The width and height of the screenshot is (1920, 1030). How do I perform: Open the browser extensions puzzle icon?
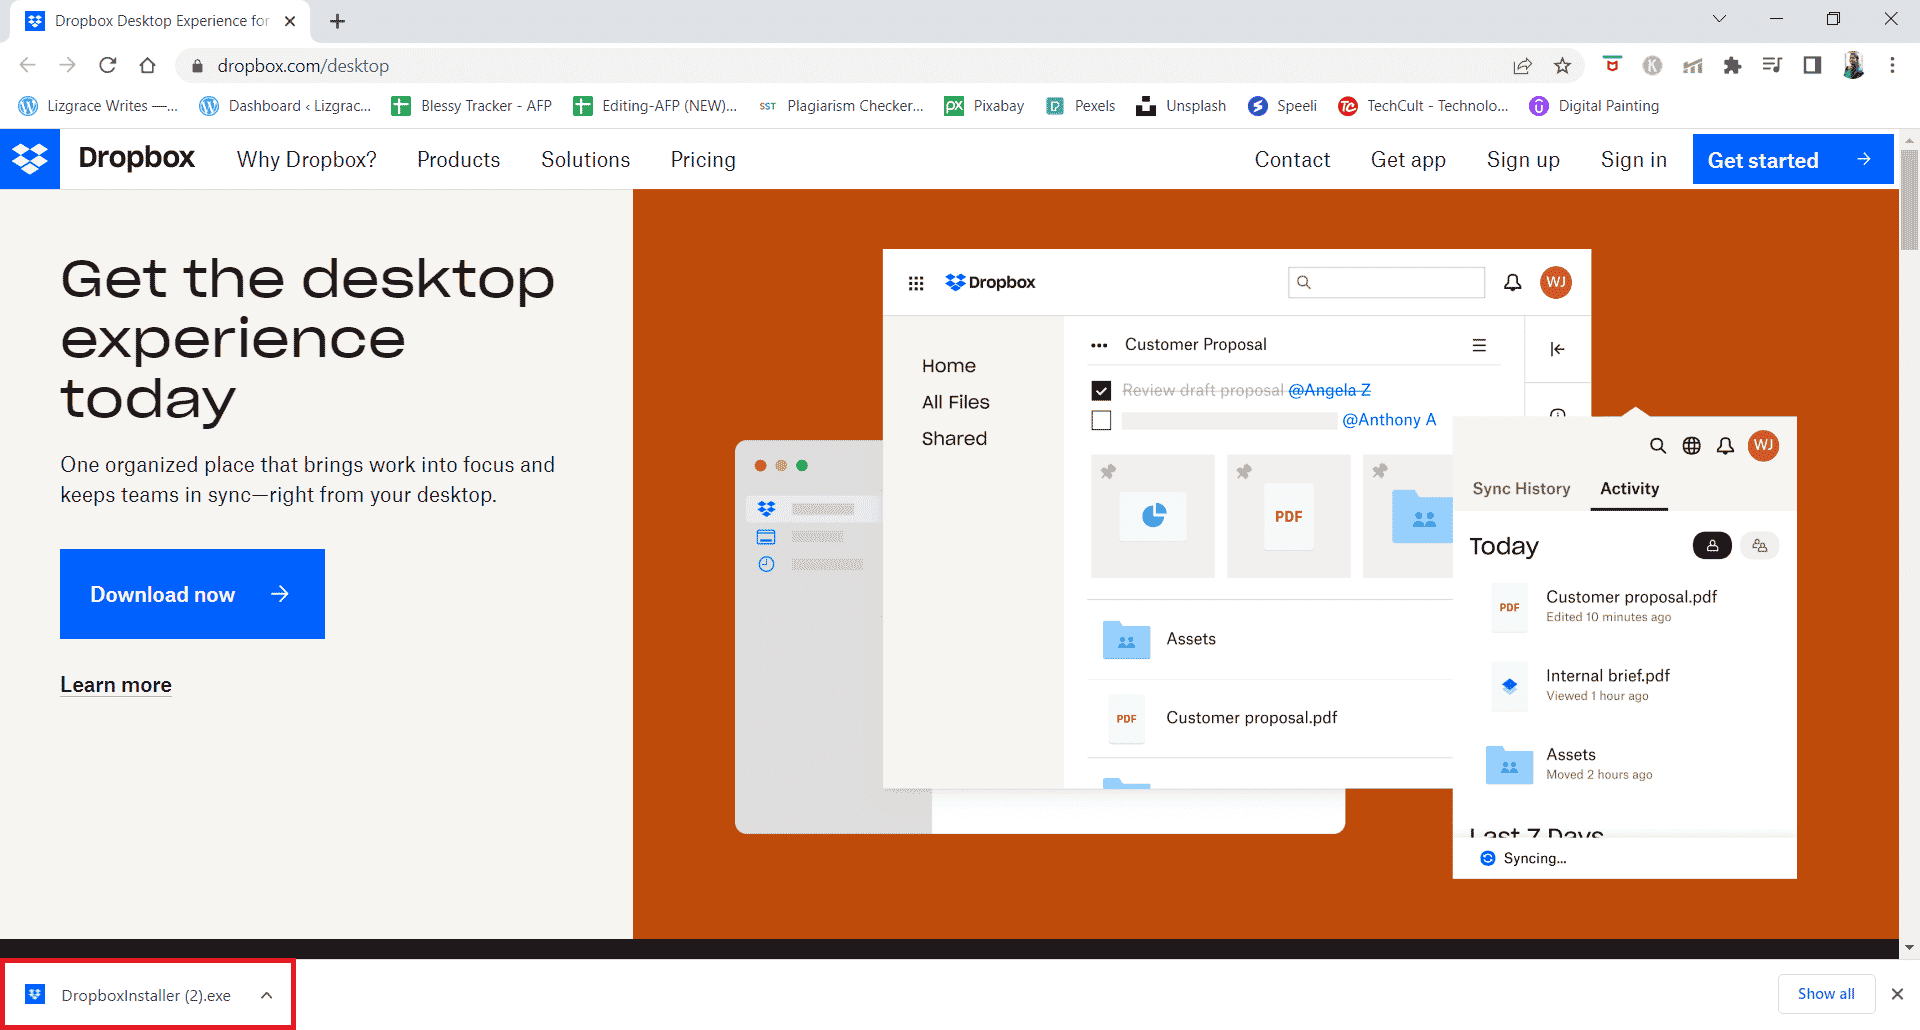pos(1733,65)
